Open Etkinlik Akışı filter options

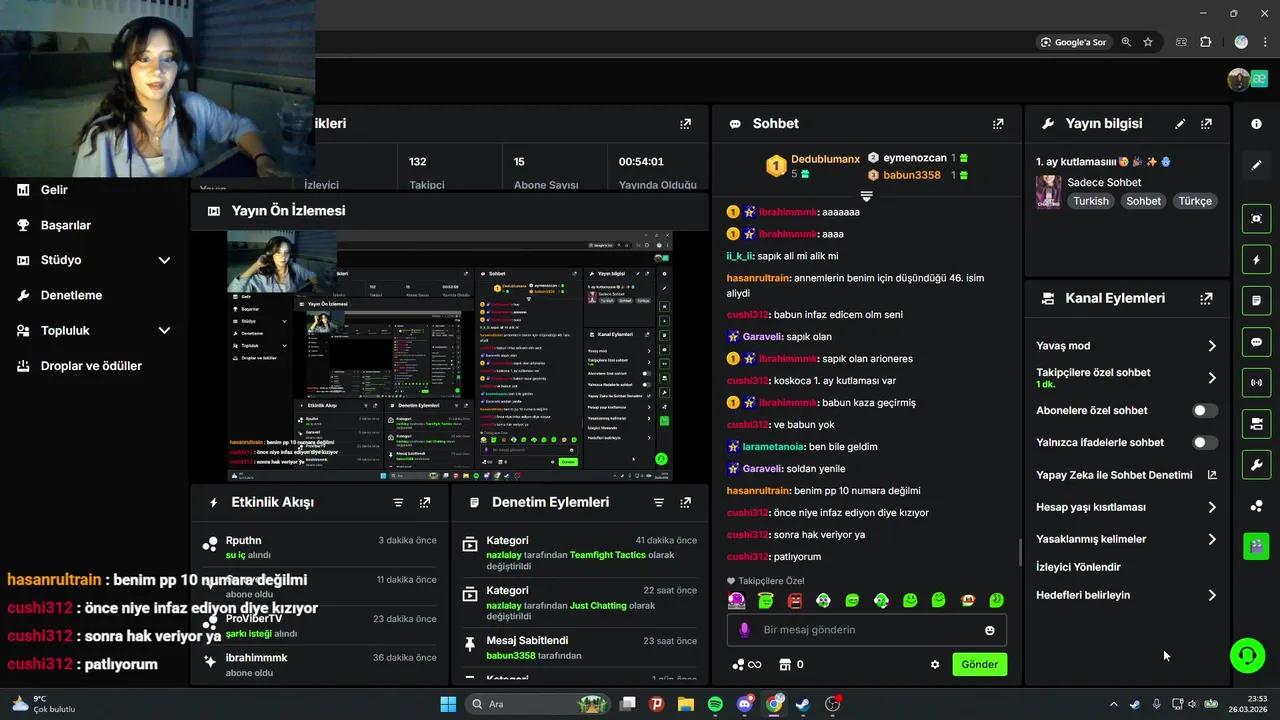tap(398, 502)
